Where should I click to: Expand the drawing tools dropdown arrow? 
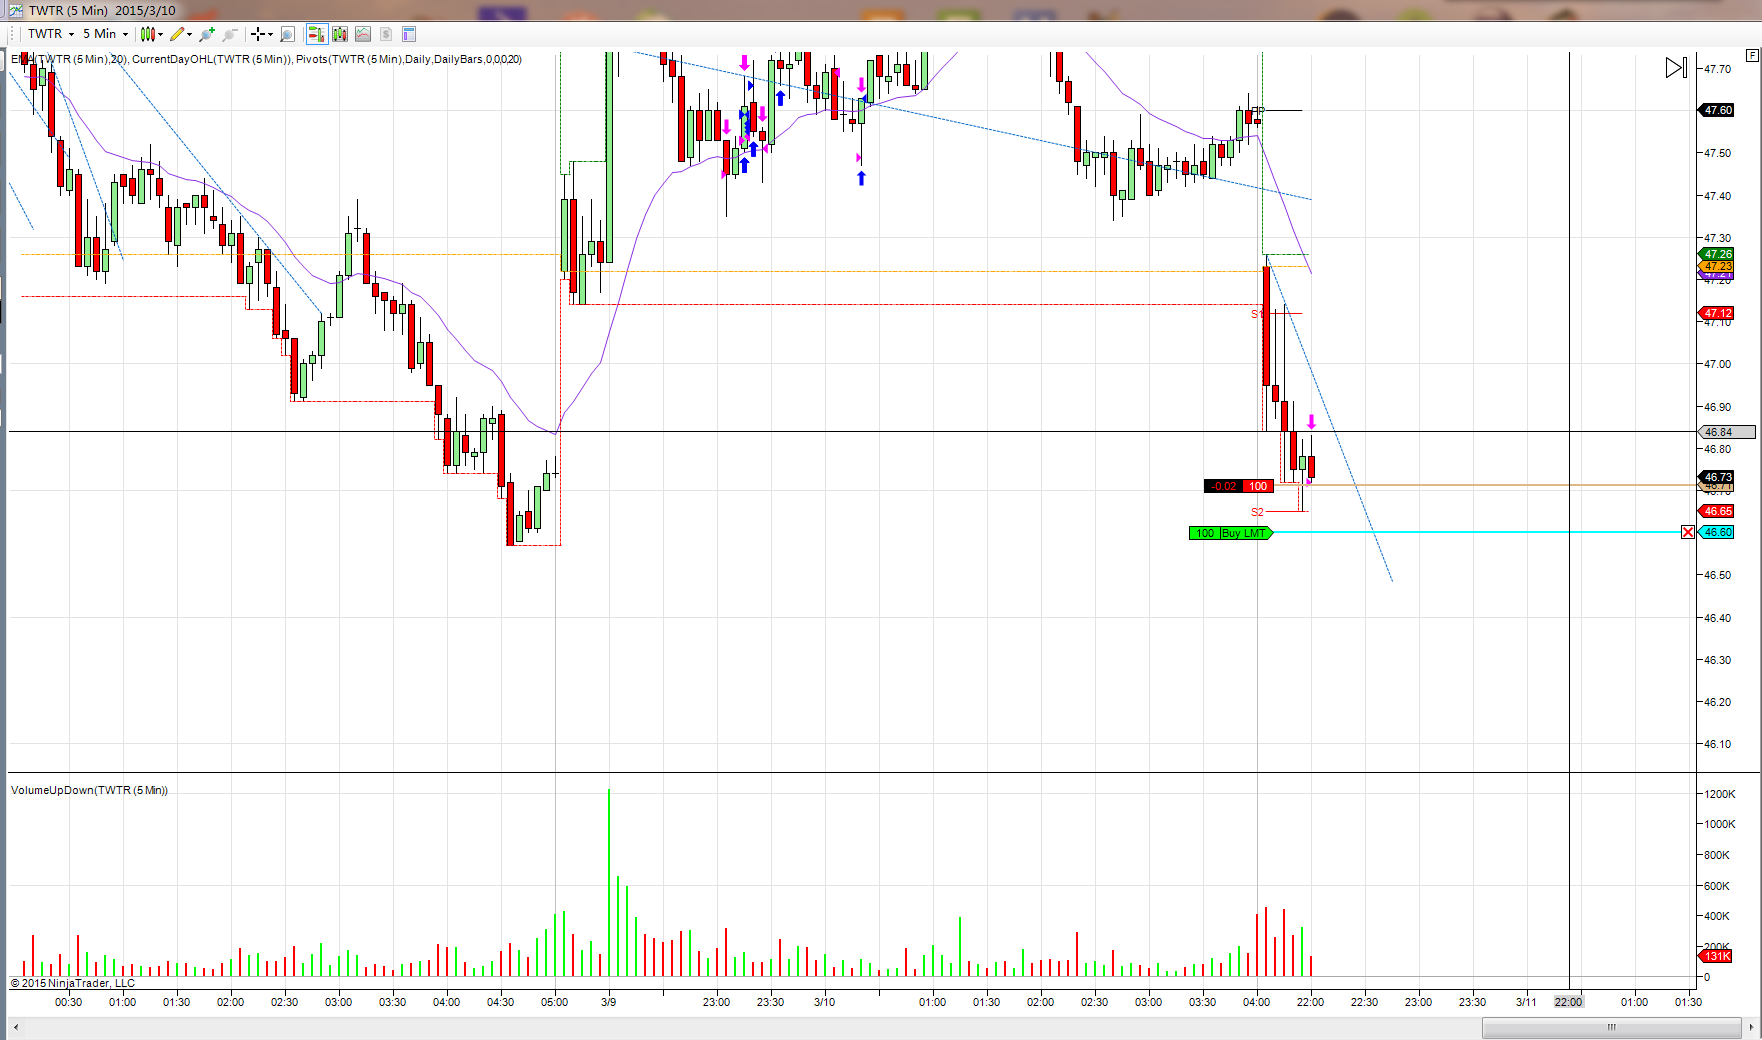(x=189, y=34)
